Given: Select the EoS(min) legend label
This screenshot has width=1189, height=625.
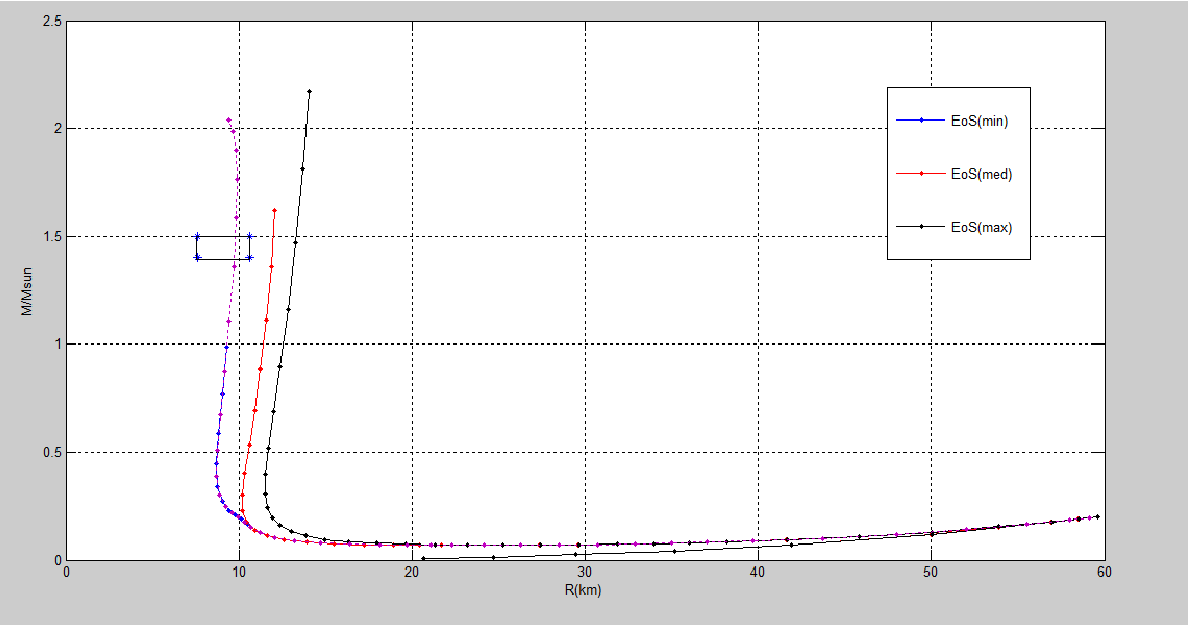Looking at the screenshot, I should tap(979, 121).
